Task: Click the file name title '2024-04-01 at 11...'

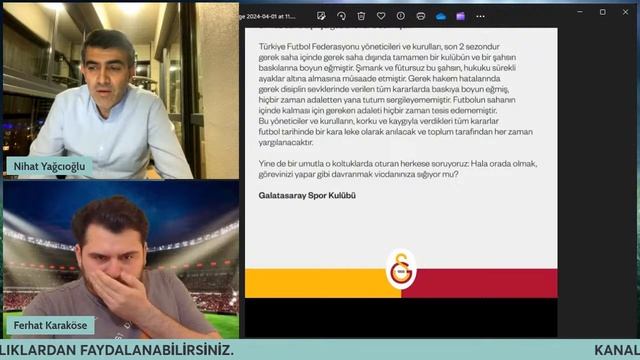Action: [268, 16]
